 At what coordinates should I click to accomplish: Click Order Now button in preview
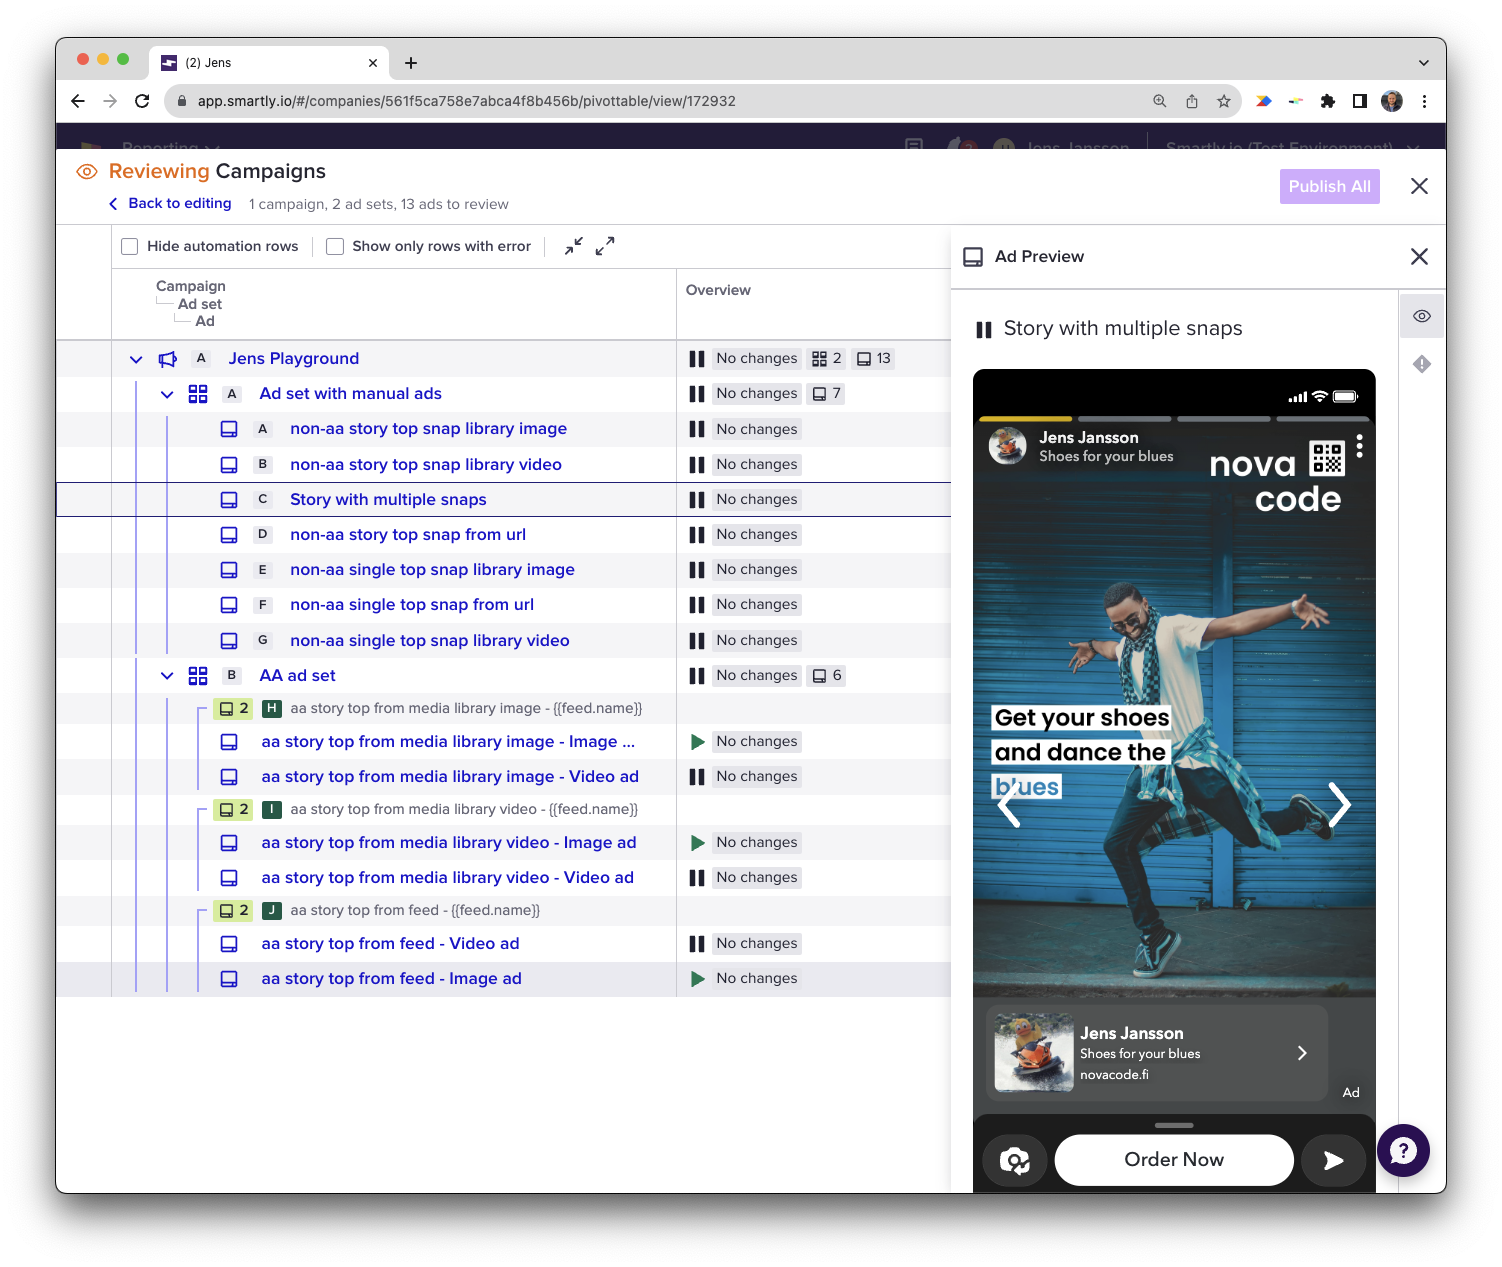pyautogui.click(x=1174, y=1160)
